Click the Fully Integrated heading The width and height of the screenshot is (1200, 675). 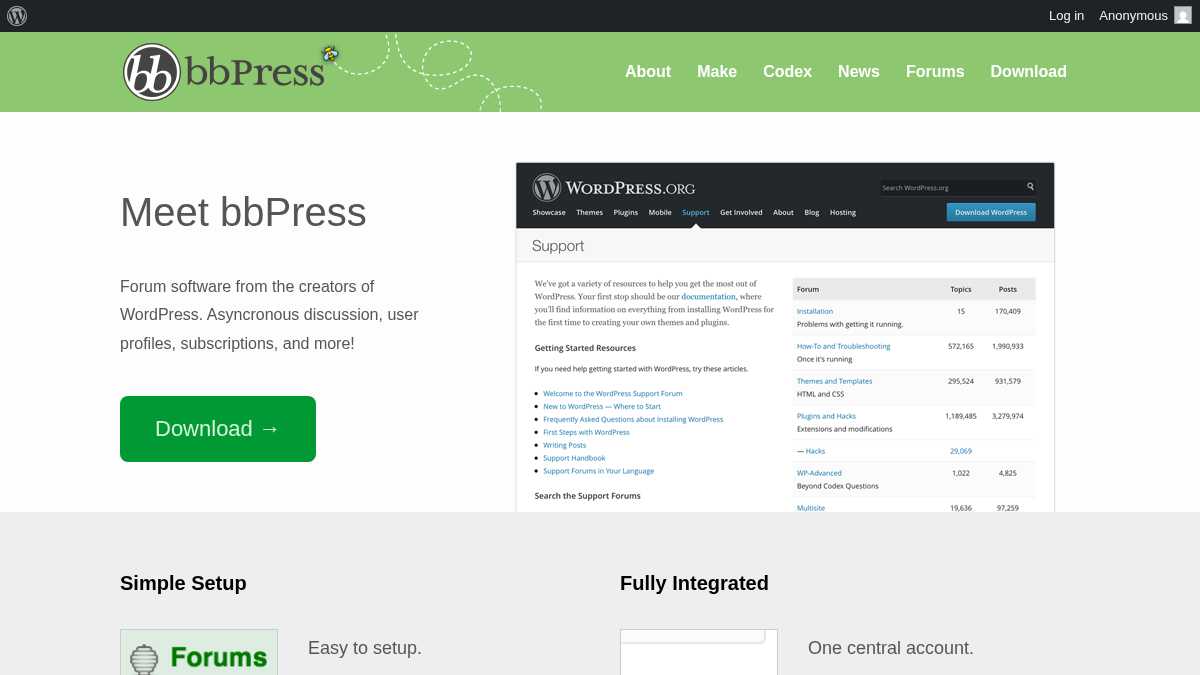[694, 583]
